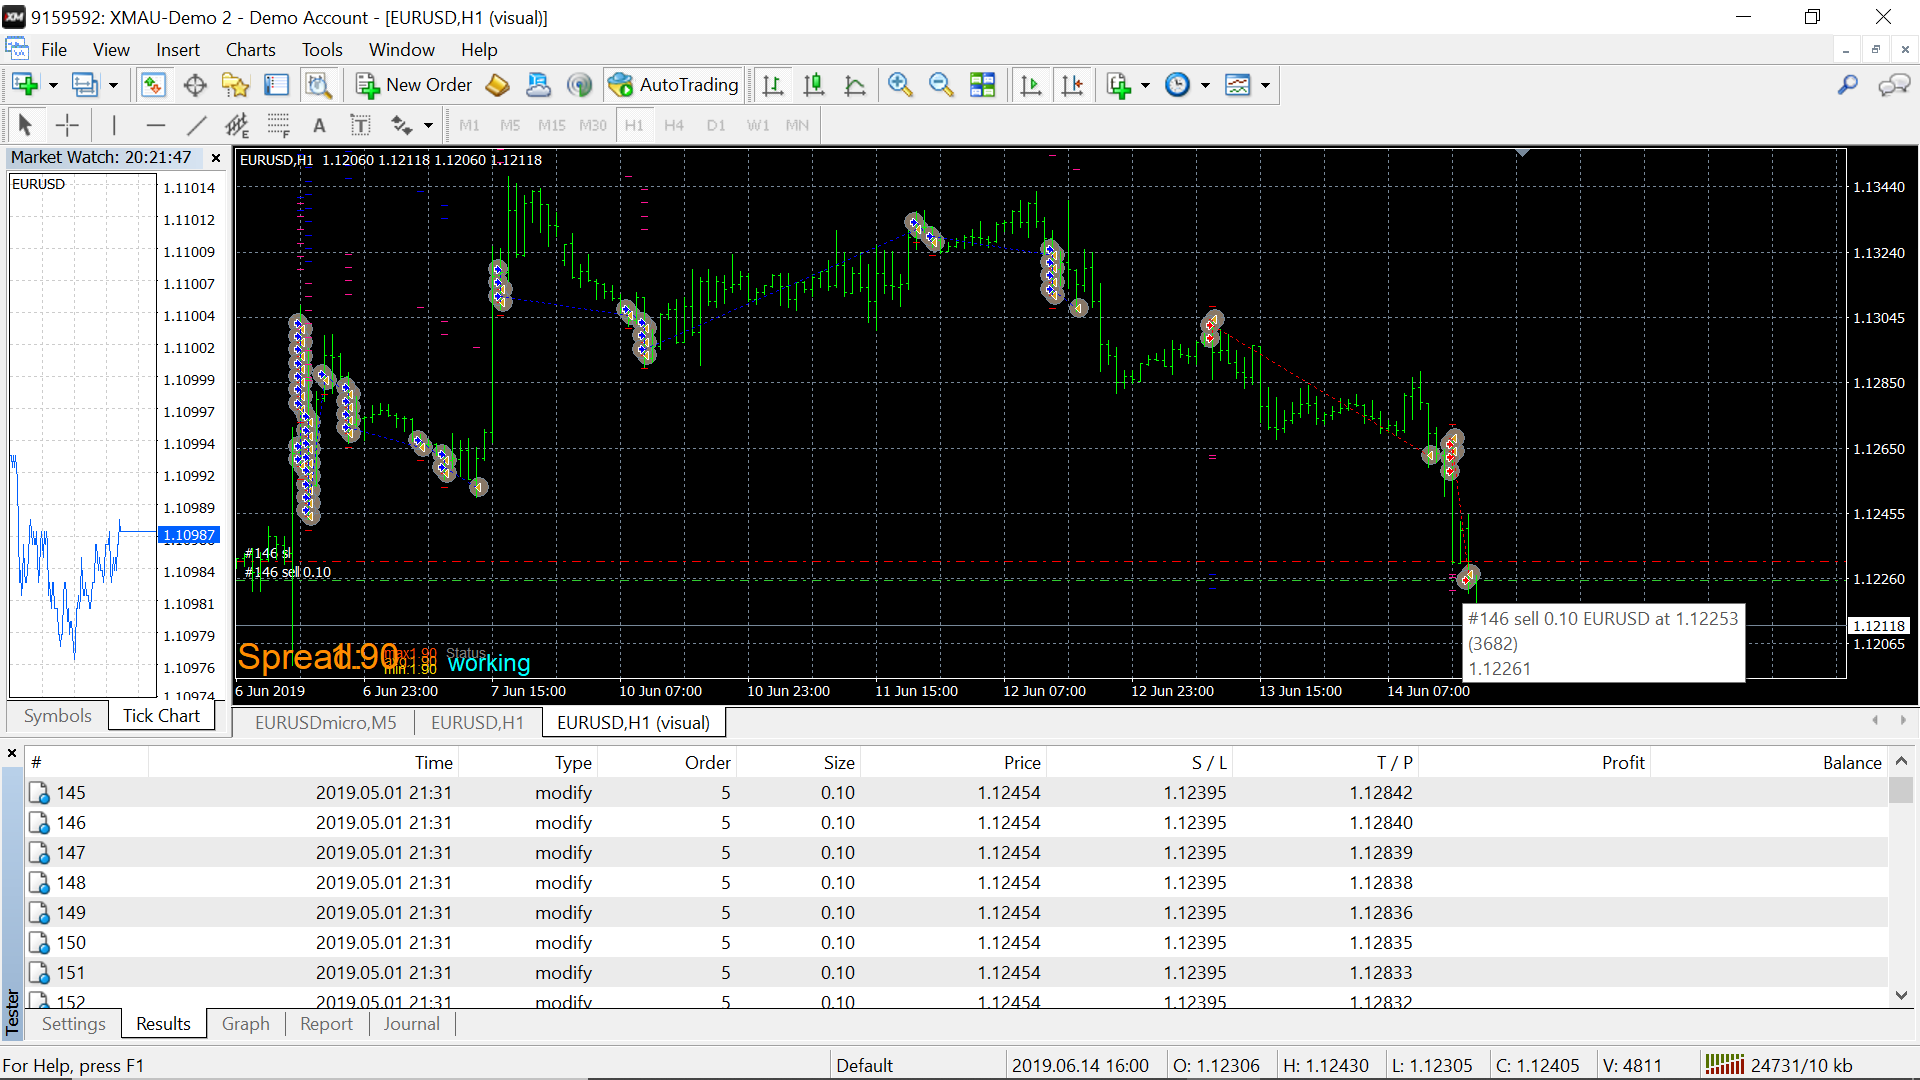Open the MetaEditor yellow book icon
The image size is (1920, 1080).
tap(497, 85)
